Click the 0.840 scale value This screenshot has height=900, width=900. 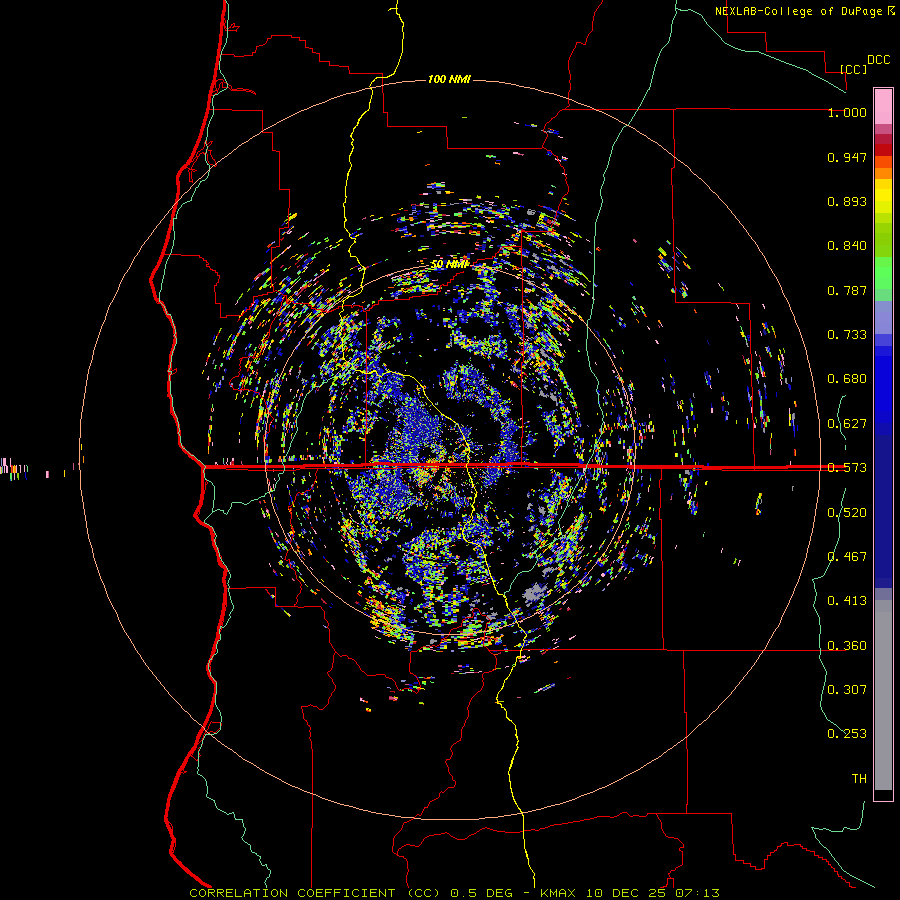click(847, 246)
